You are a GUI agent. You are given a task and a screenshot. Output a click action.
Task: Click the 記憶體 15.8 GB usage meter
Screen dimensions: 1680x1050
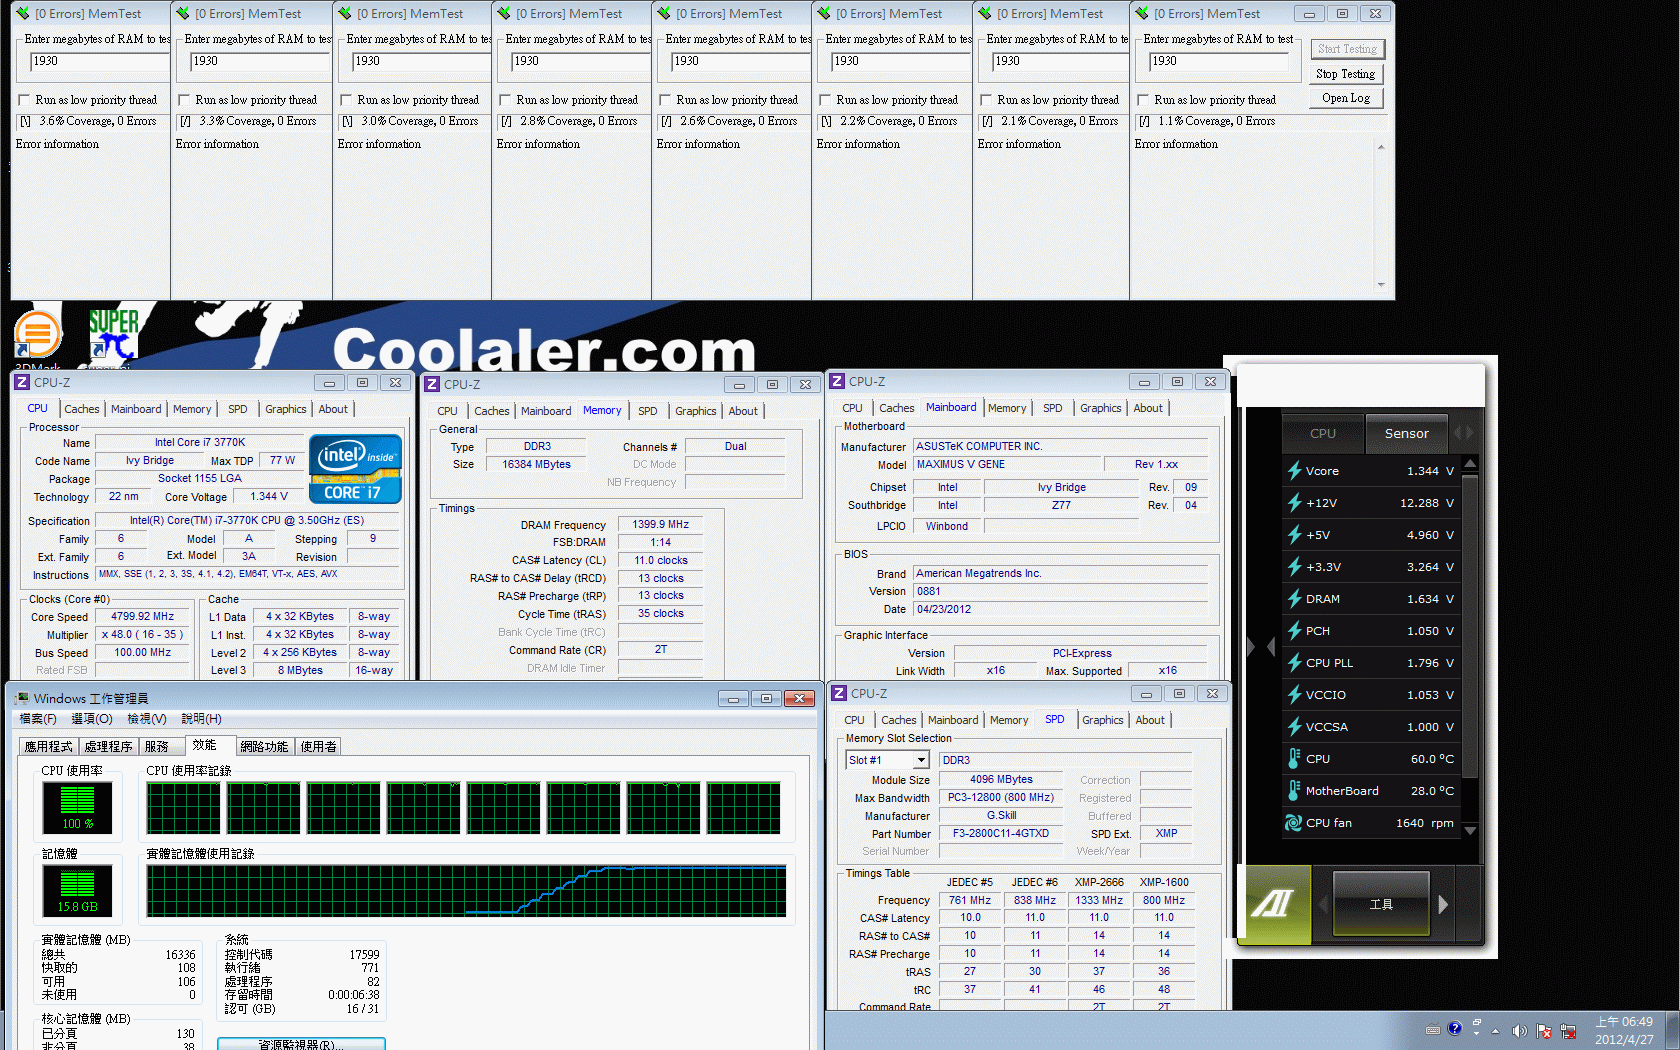pyautogui.click(x=77, y=890)
